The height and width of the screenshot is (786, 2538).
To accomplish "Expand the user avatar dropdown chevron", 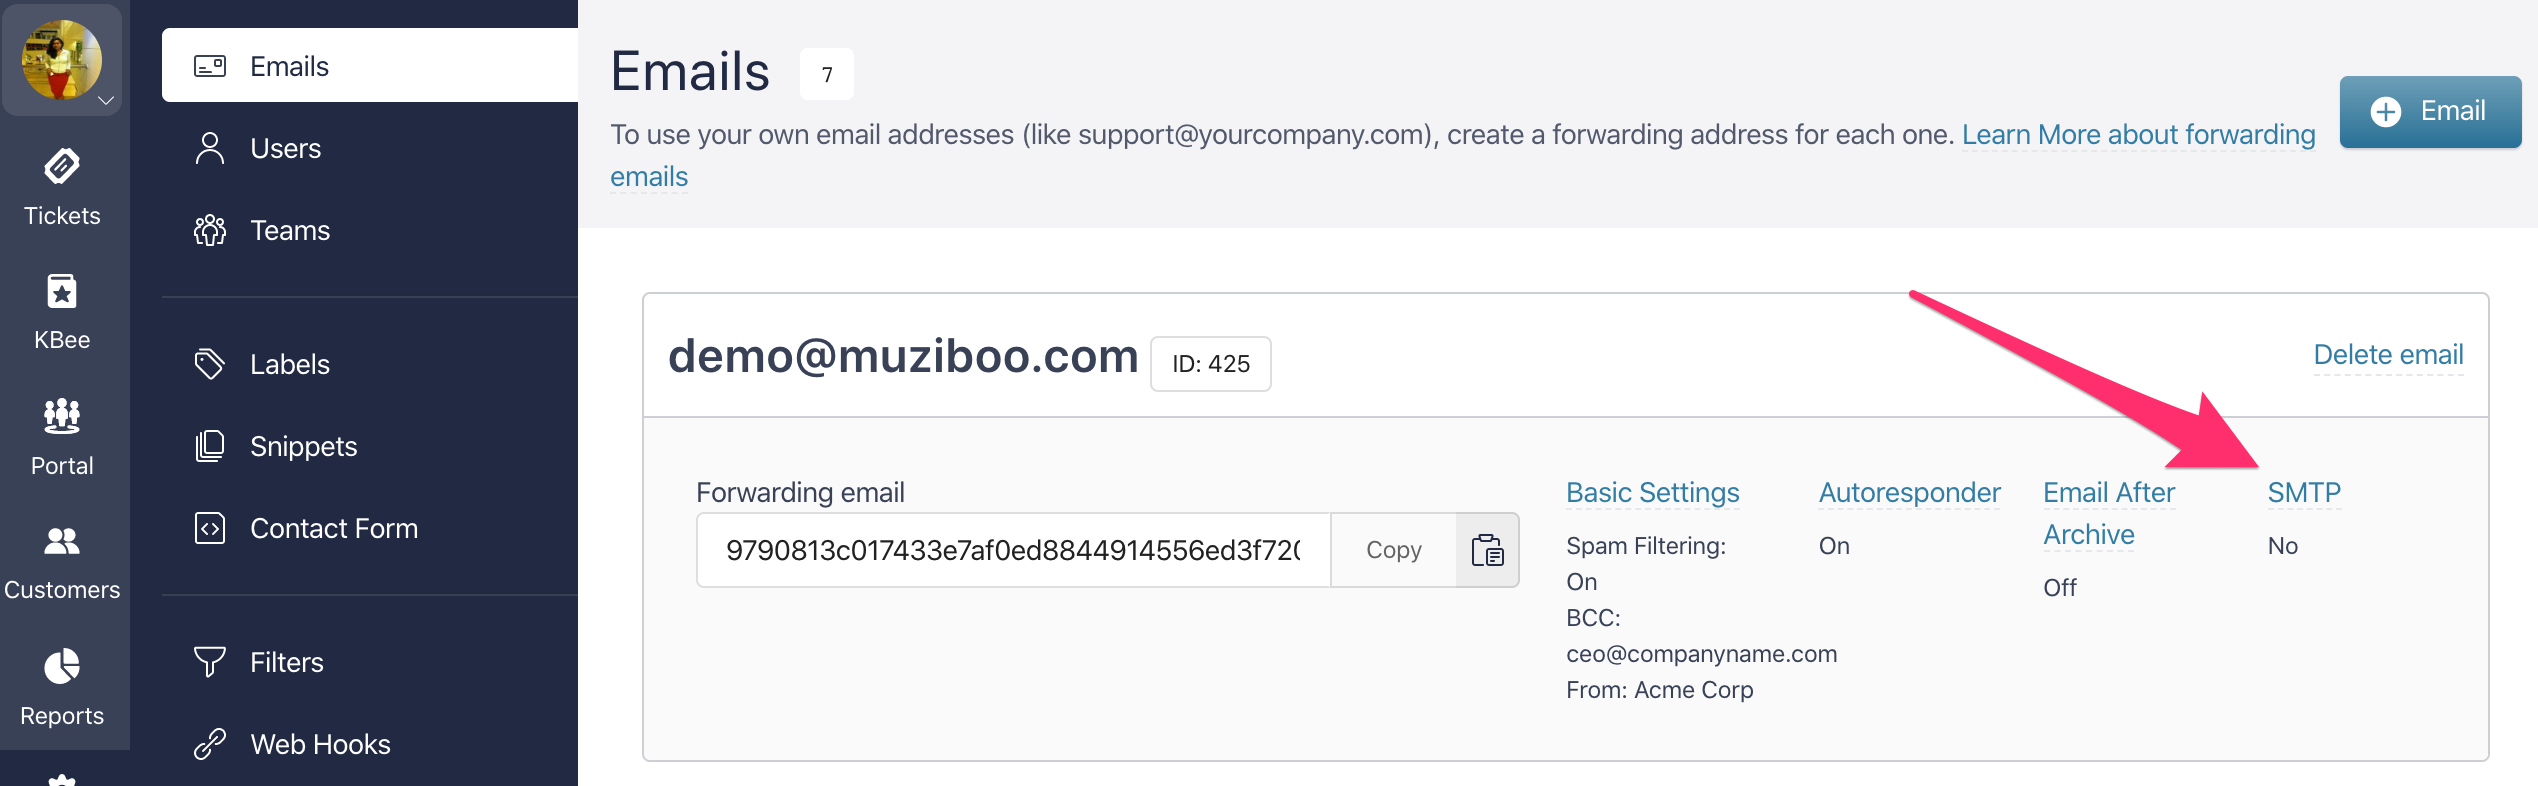I will tap(106, 100).
